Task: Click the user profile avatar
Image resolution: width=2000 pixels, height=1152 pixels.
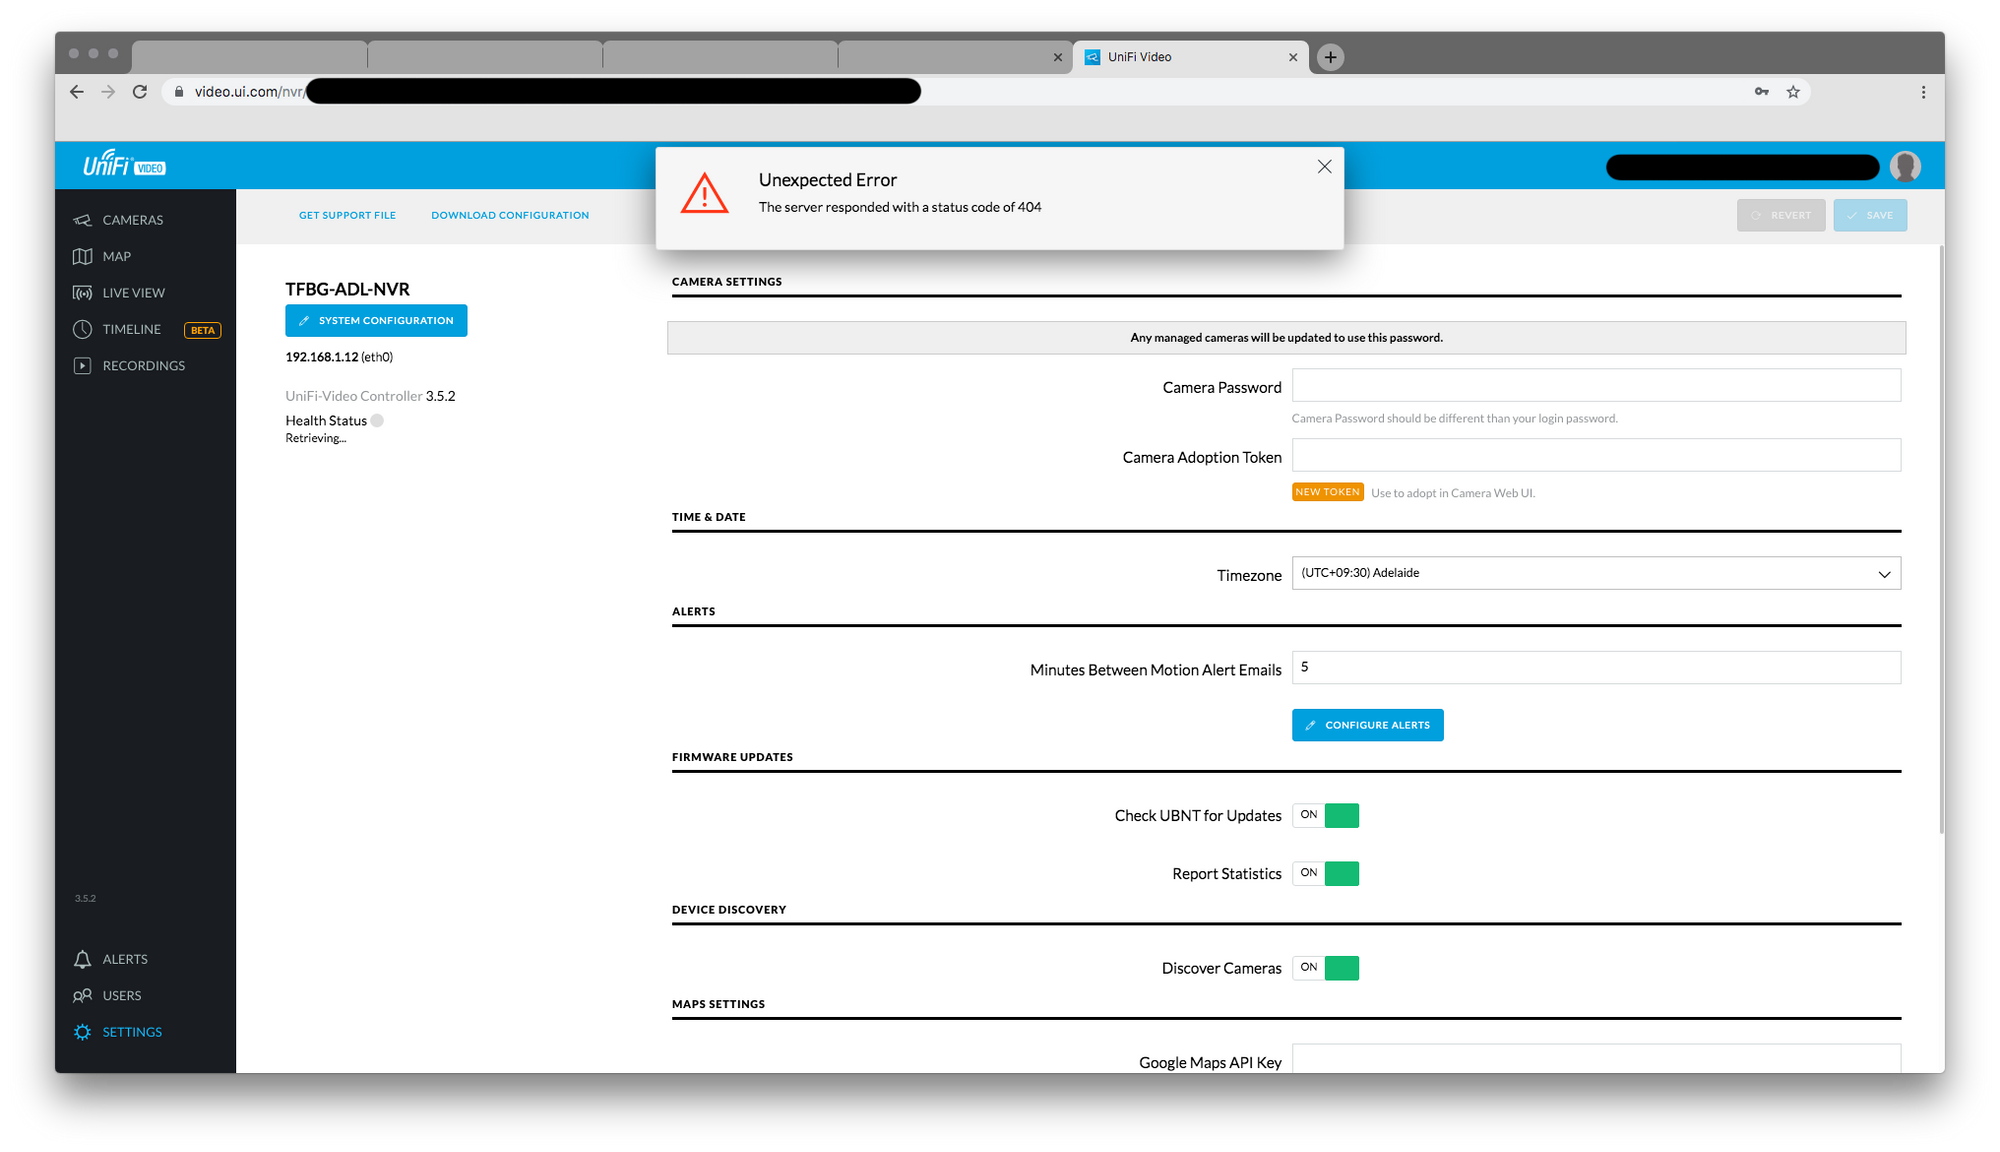Action: 1904,167
